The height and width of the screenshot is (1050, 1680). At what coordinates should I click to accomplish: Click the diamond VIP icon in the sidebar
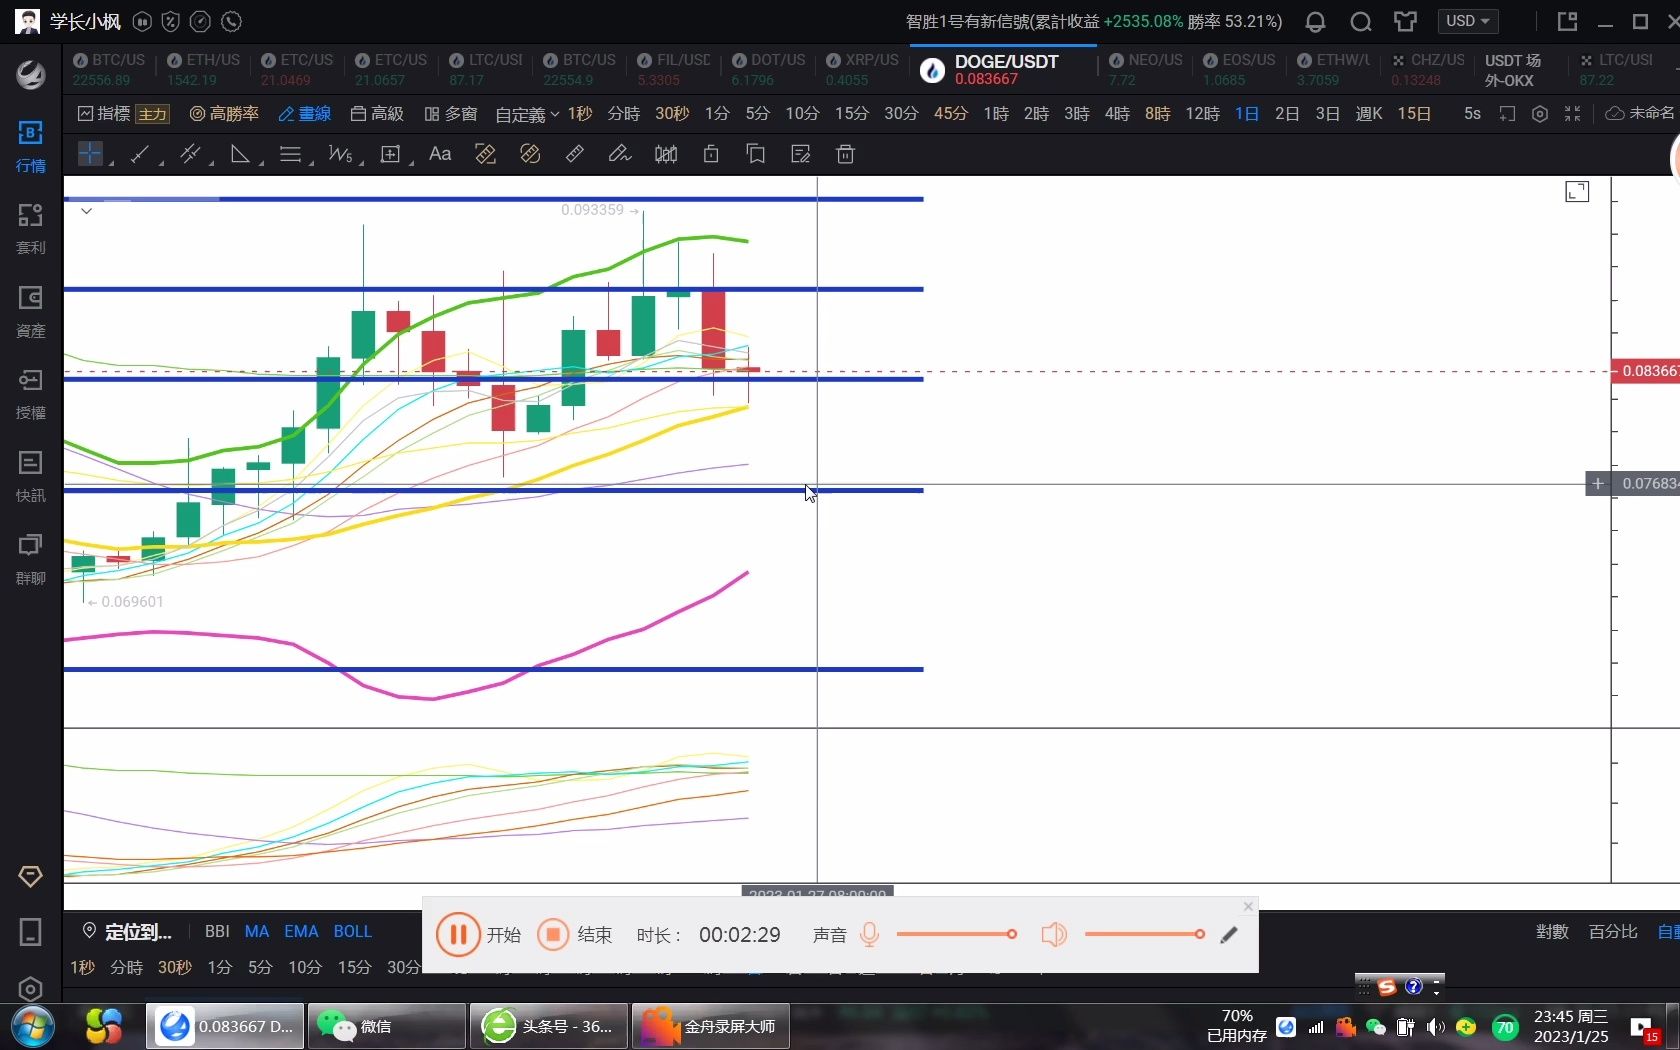coord(31,877)
